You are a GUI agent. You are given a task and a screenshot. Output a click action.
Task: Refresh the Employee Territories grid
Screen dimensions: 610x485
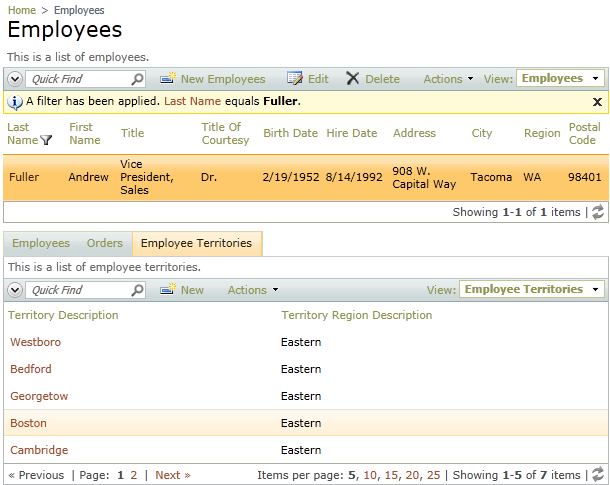tap(598, 475)
